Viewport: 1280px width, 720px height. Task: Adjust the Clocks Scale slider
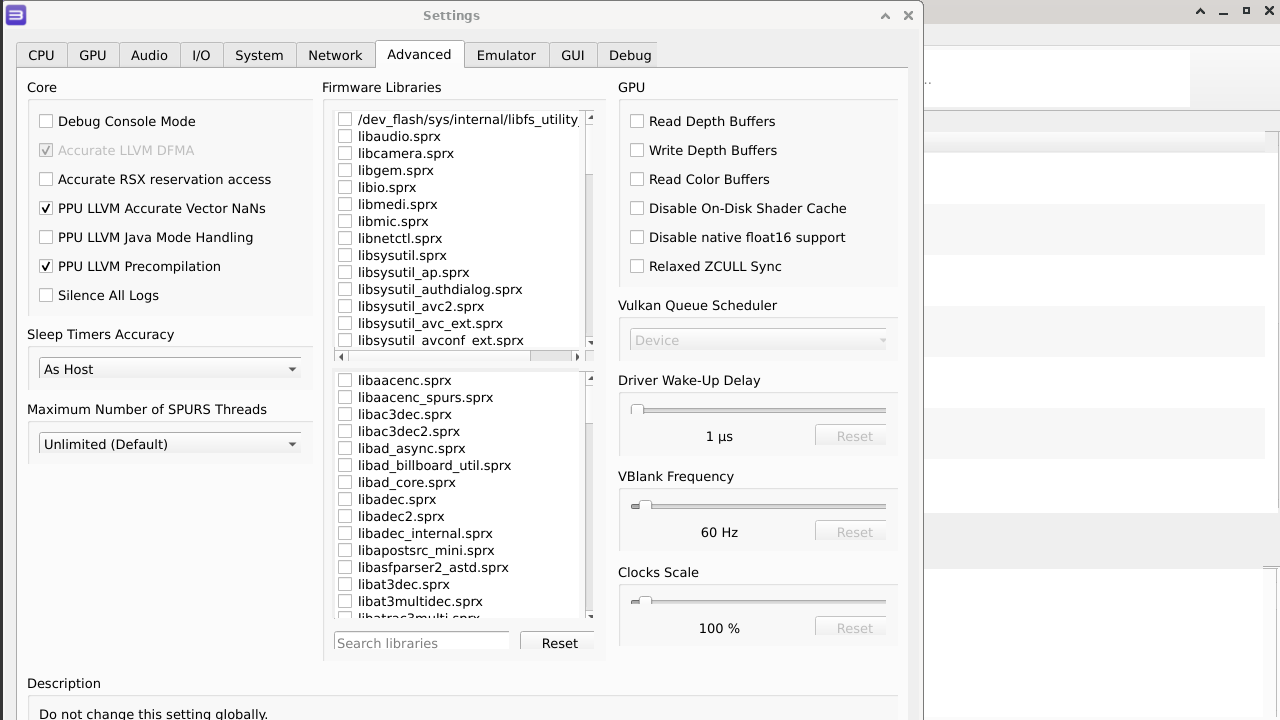pyautogui.click(x=644, y=601)
